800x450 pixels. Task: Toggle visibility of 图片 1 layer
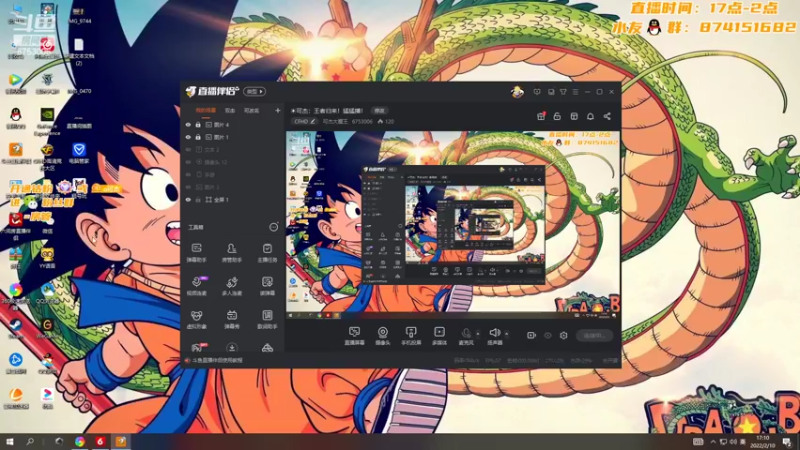pos(188,137)
